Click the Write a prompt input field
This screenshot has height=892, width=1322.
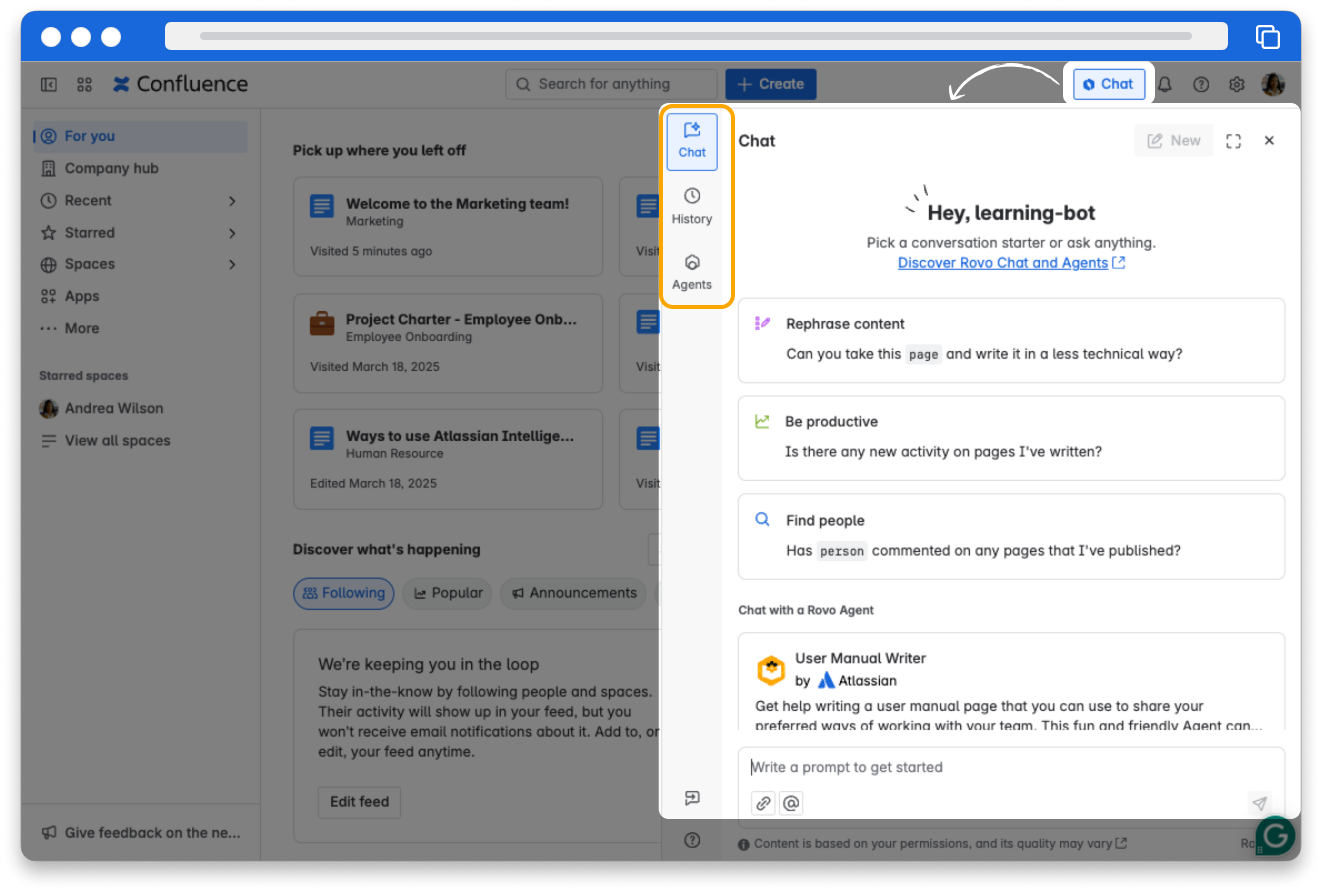pyautogui.click(x=1011, y=768)
